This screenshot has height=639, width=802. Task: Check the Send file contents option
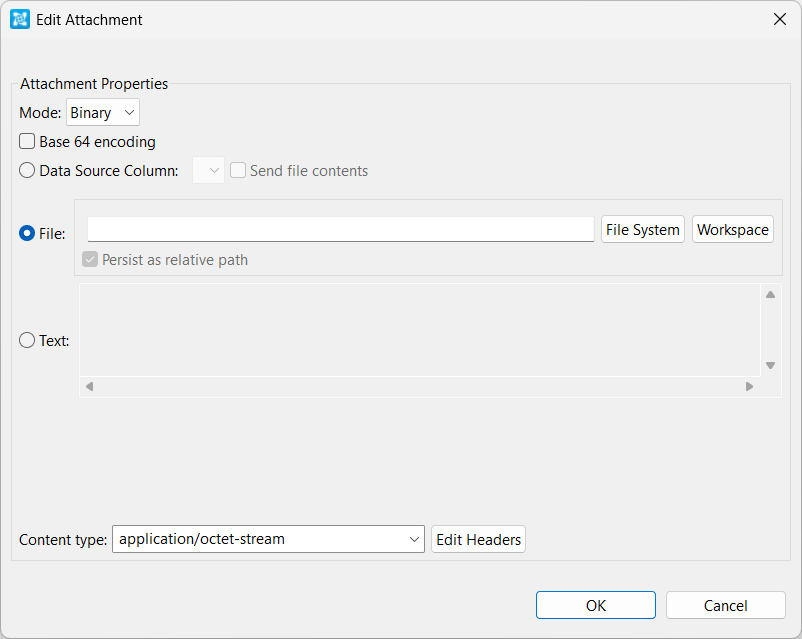238,170
